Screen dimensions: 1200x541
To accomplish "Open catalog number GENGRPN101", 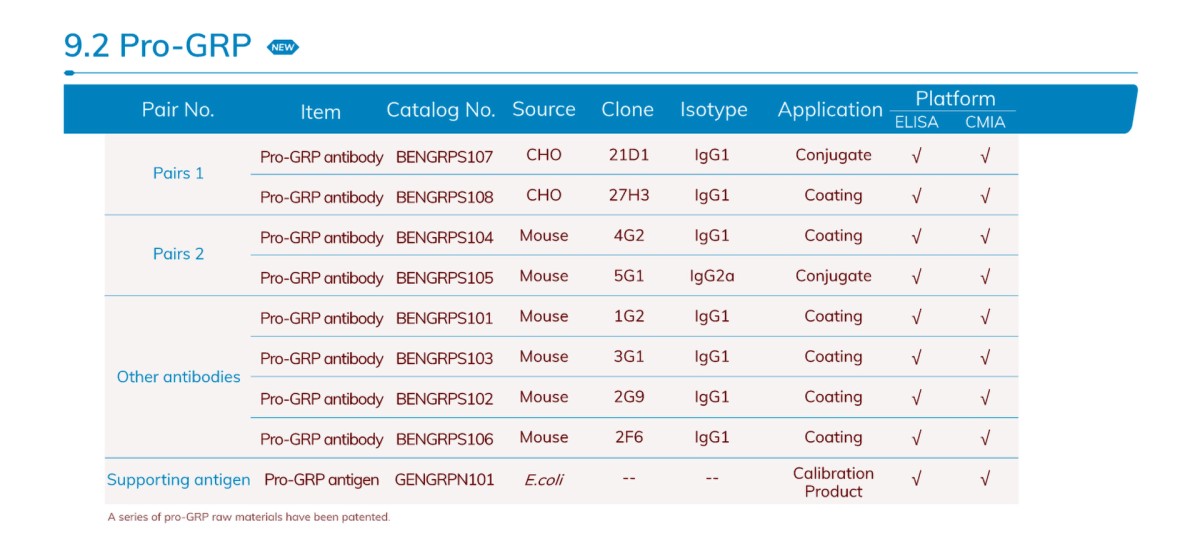I will tap(444, 480).
